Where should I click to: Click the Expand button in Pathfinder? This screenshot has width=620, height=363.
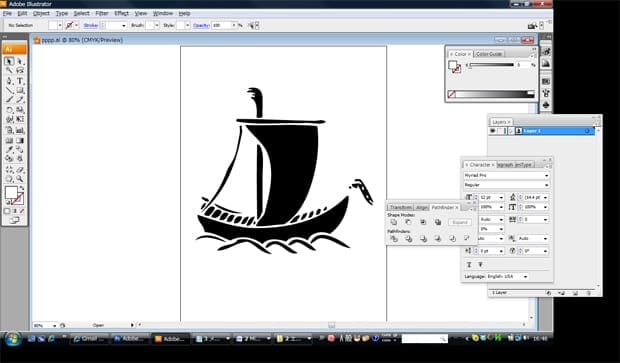point(460,222)
